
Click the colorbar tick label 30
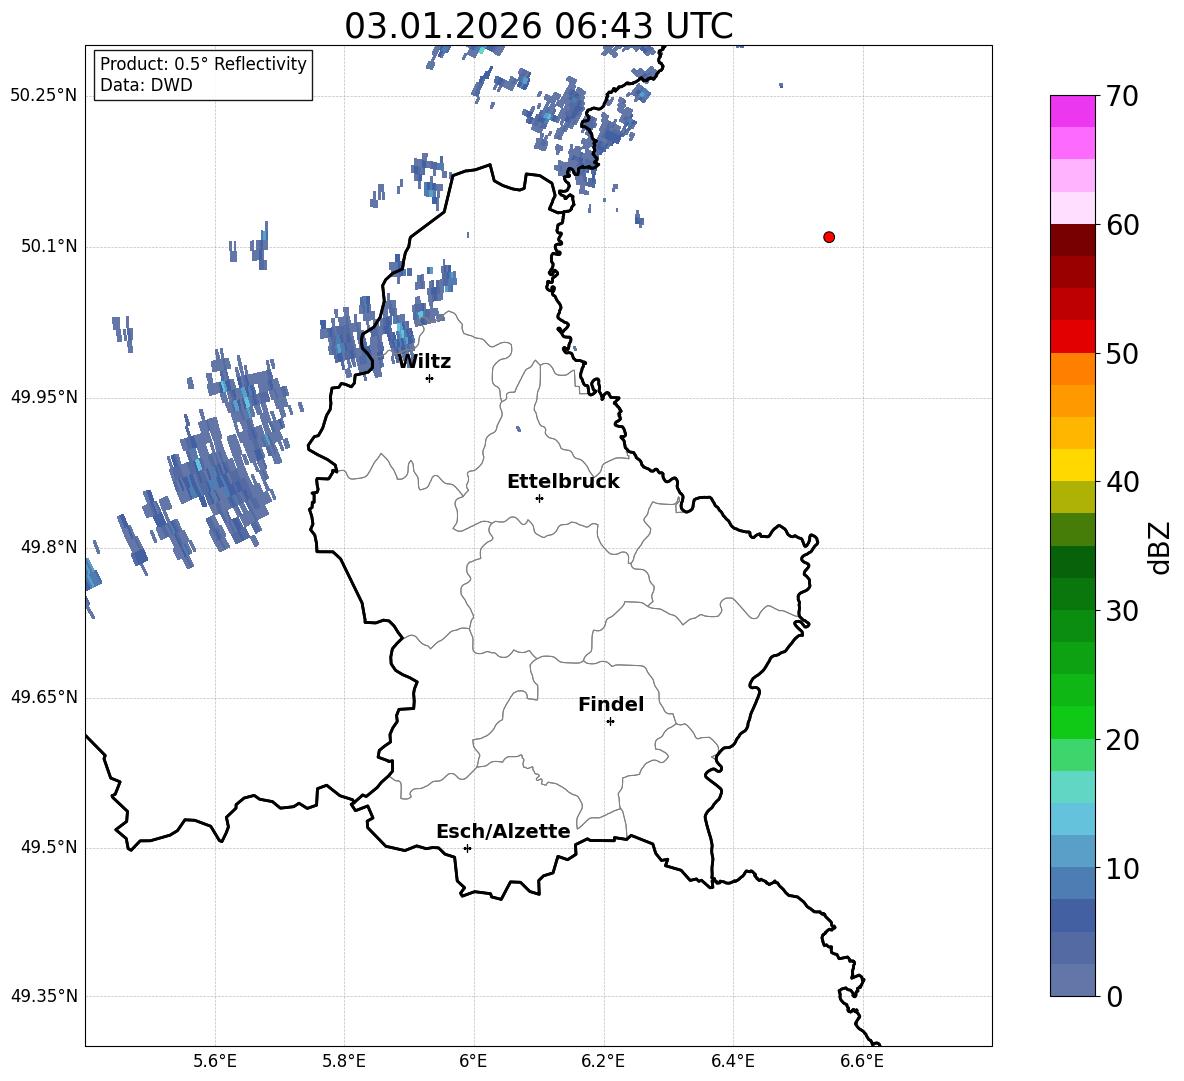[x=1122, y=611]
